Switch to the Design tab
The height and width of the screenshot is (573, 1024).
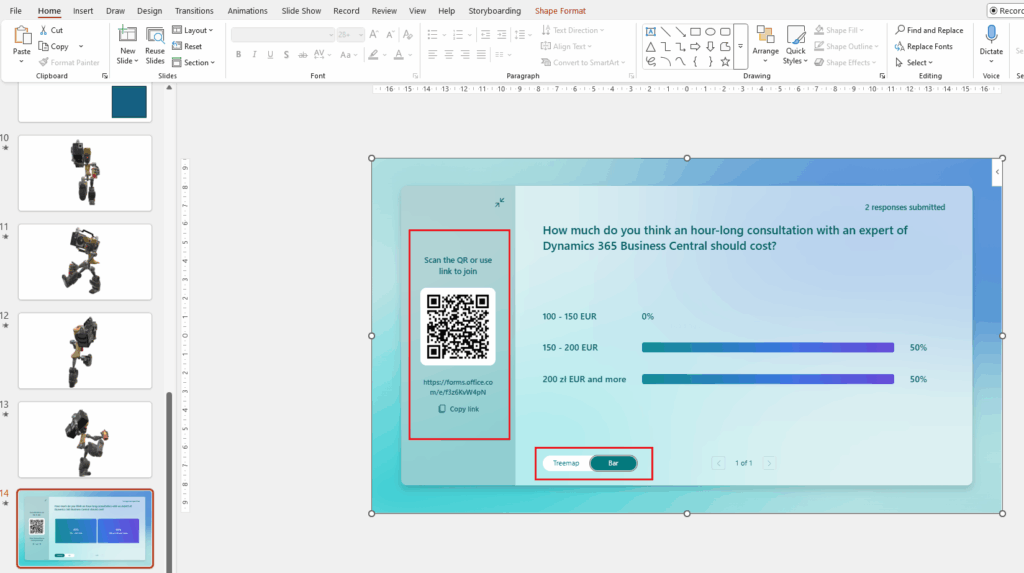tap(150, 11)
